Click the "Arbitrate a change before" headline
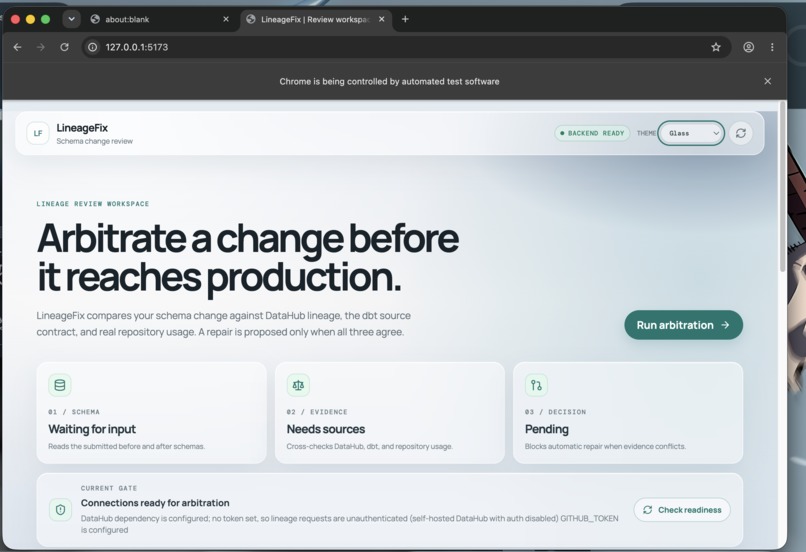 pyautogui.click(x=248, y=238)
